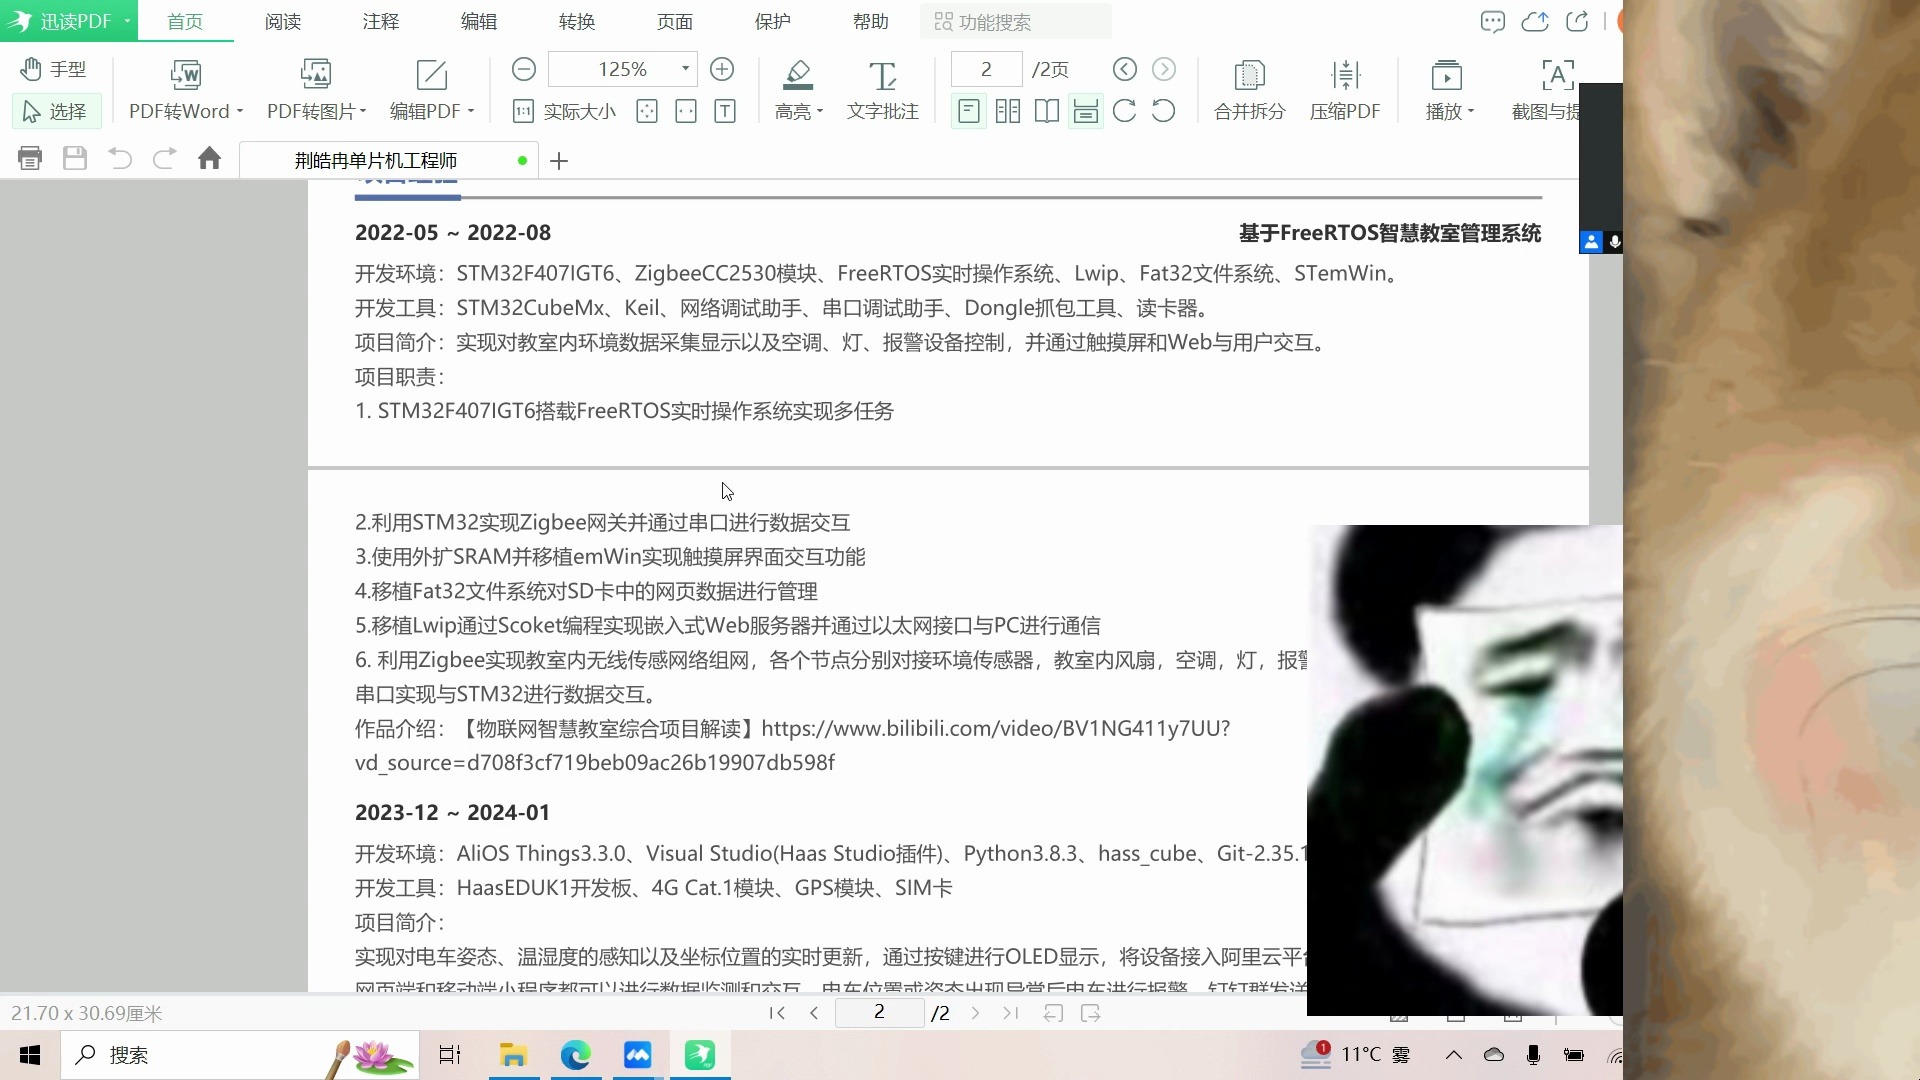Screen dimensions: 1920x1080
Task: Open the 注释 annotation tab
Action: click(381, 21)
